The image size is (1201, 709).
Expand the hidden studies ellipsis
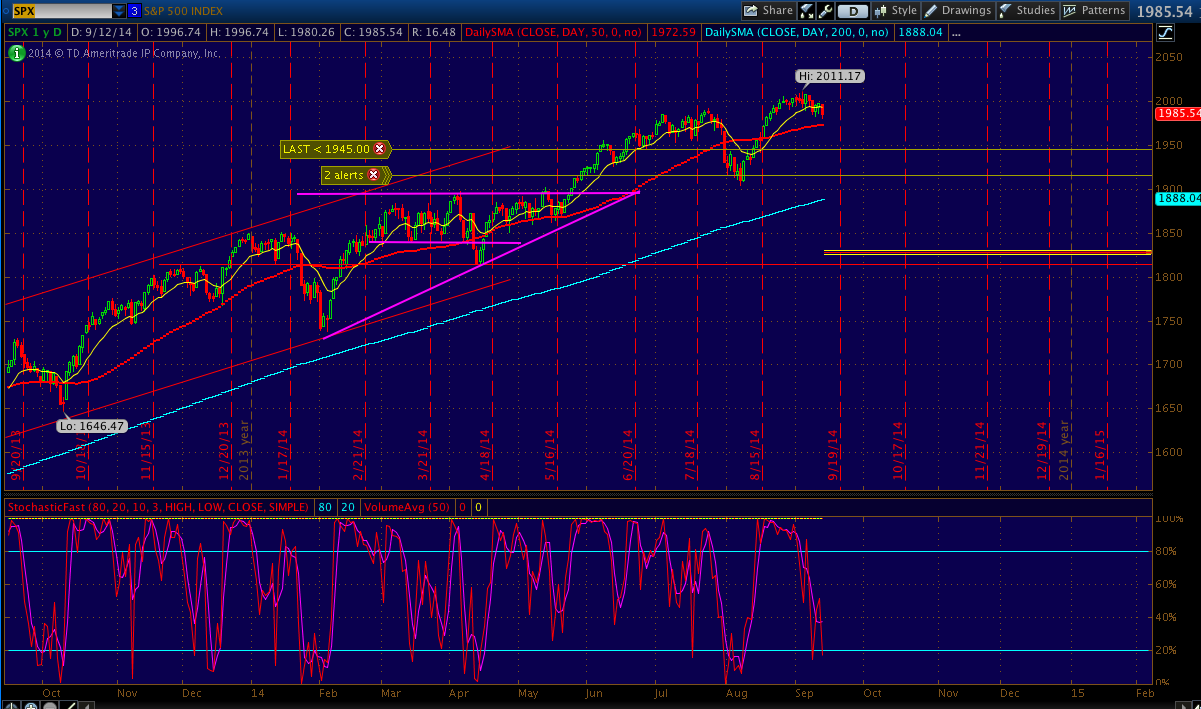(x=956, y=33)
